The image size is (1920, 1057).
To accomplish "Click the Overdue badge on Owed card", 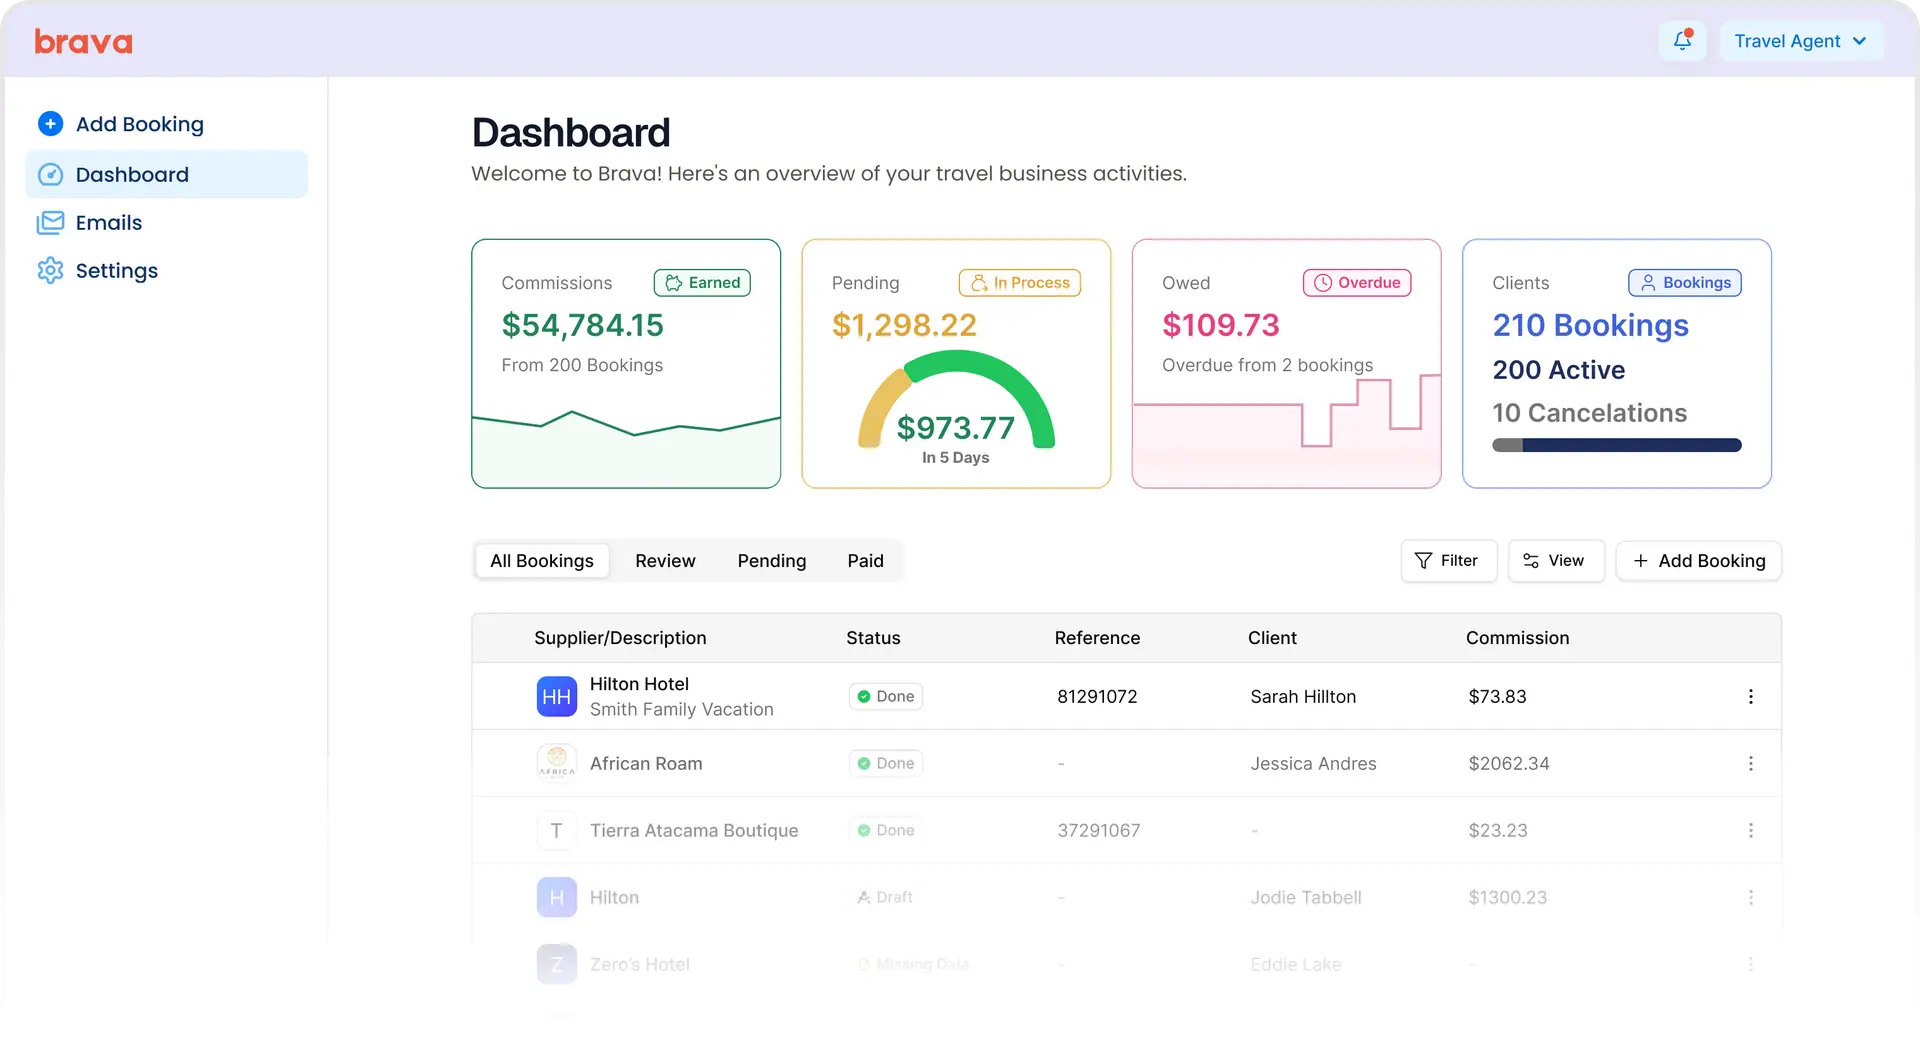I will (1357, 283).
